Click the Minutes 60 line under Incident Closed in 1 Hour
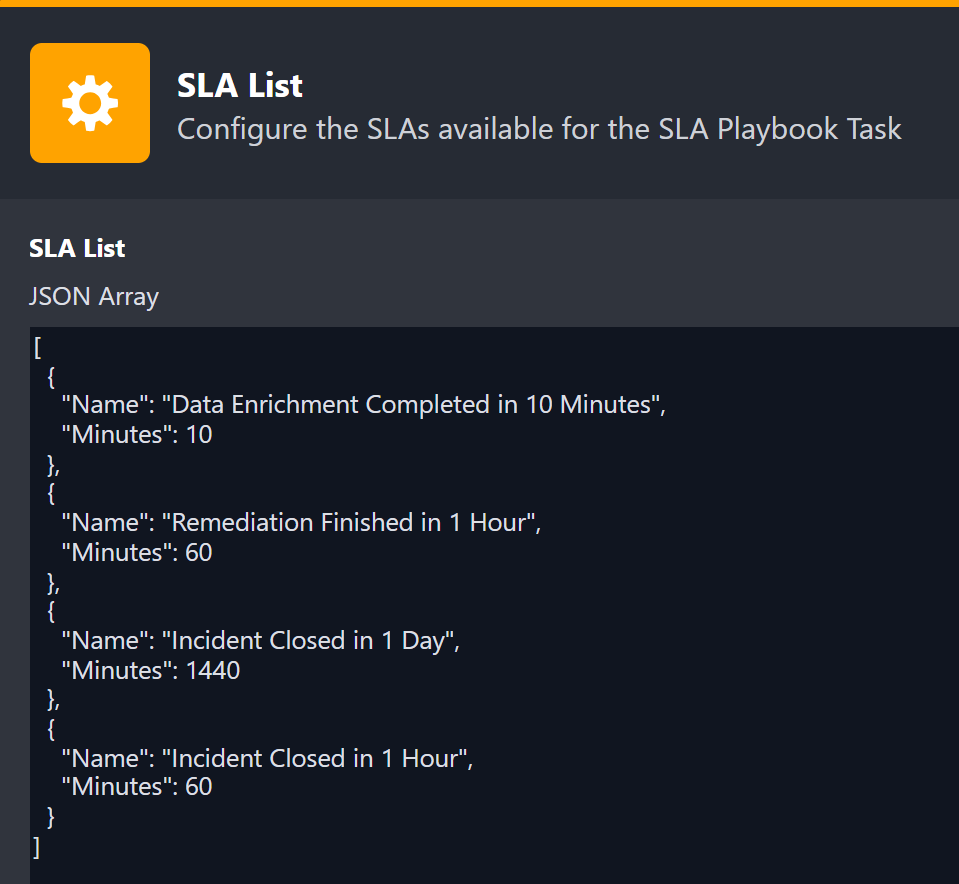 pos(137,788)
